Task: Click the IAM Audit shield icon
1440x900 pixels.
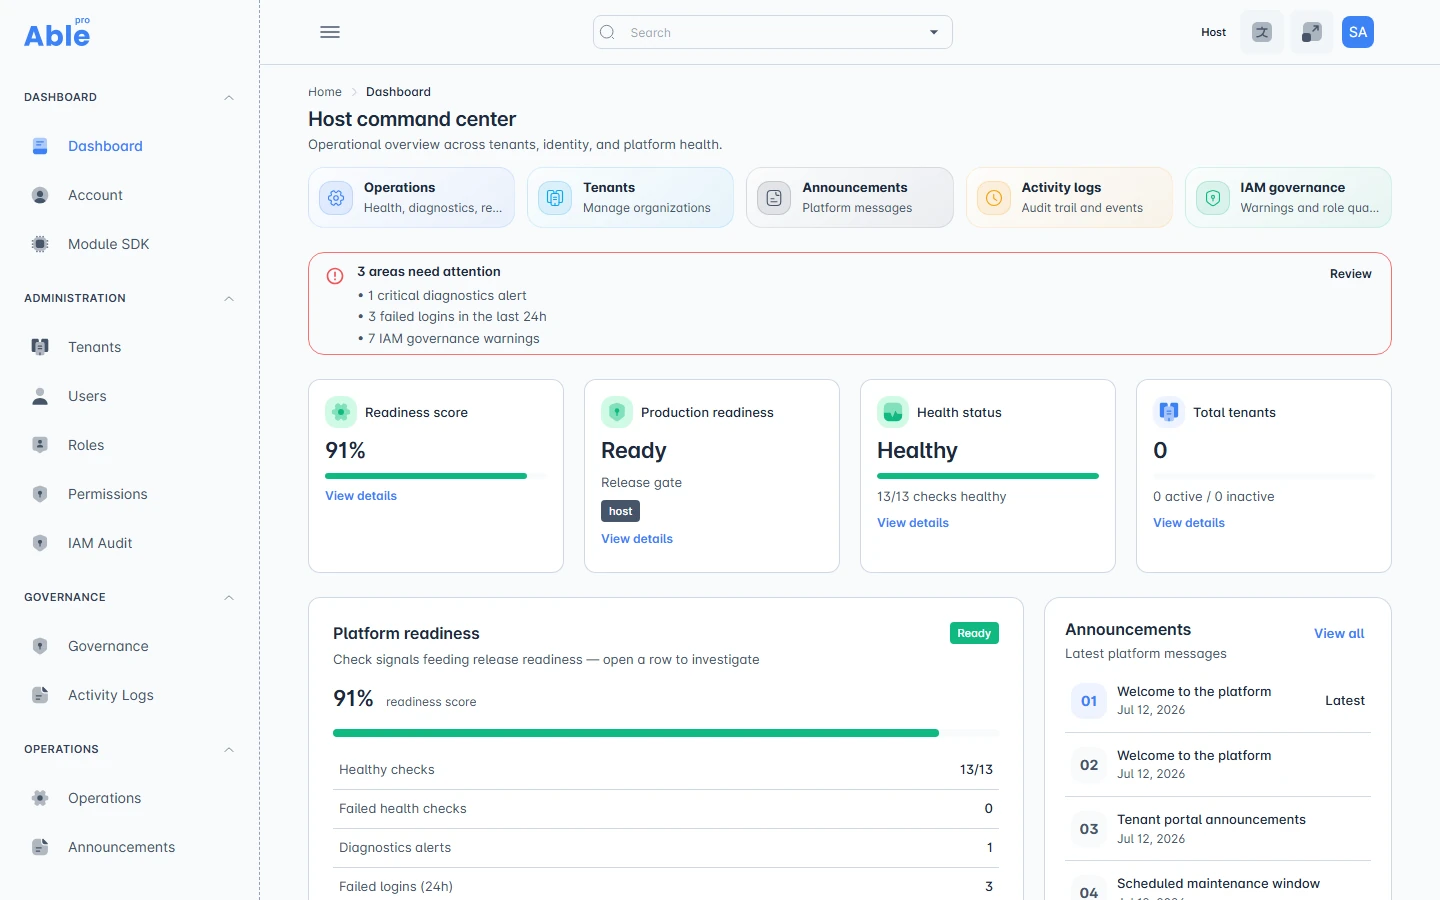Action: 40,543
